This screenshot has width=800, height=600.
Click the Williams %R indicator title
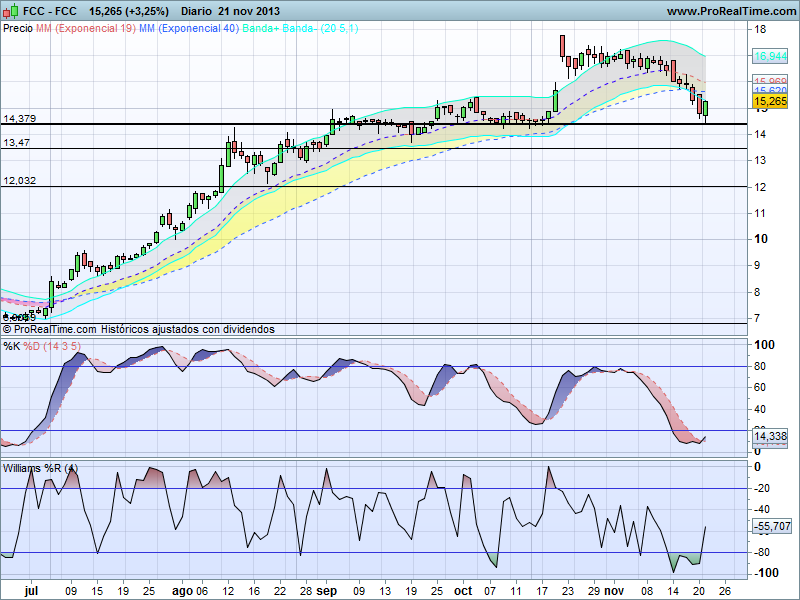[x=40, y=467]
